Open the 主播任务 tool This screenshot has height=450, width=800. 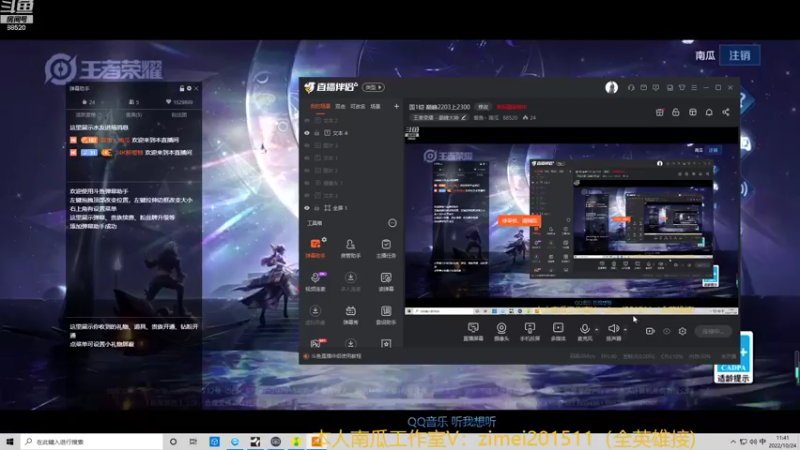tap(386, 248)
